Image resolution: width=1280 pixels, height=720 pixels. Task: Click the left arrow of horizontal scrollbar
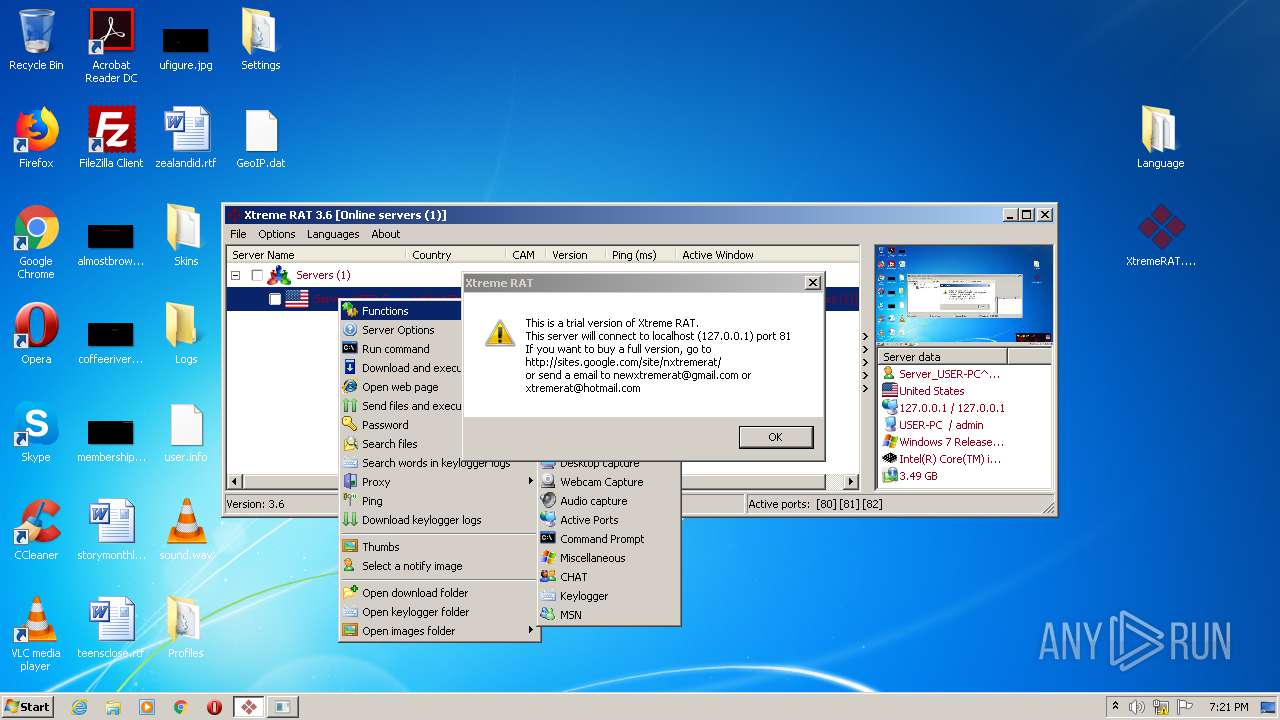point(235,481)
